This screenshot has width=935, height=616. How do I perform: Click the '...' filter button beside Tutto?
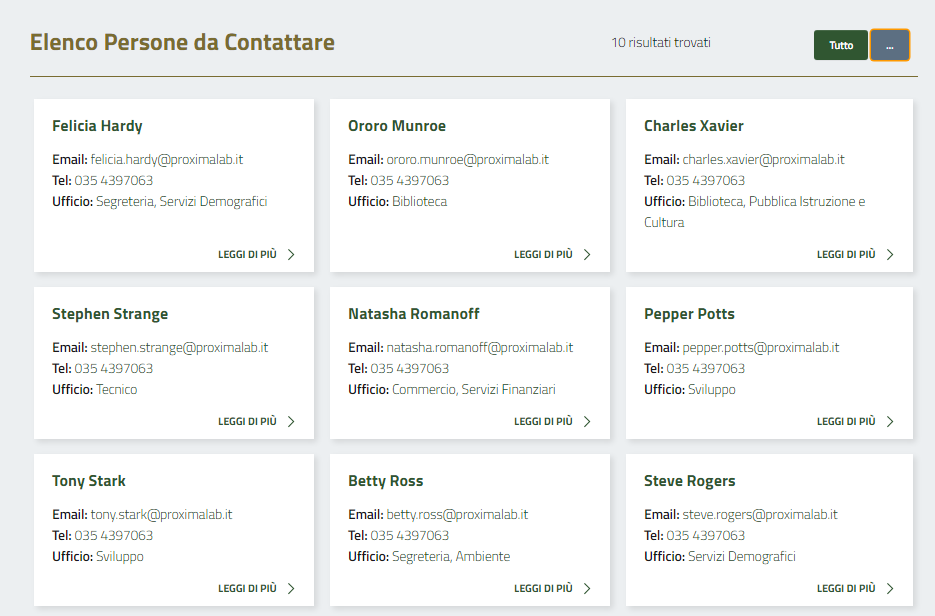click(889, 45)
